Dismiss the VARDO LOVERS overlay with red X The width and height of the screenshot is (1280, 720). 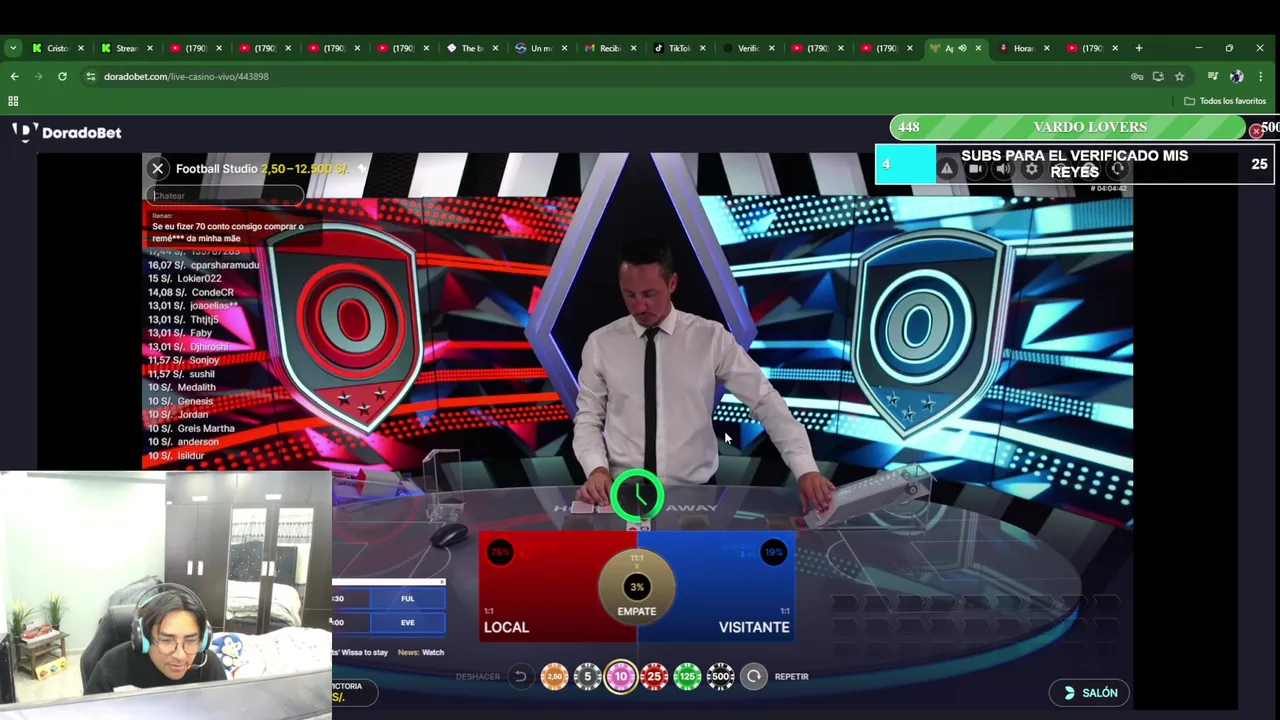[1256, 131]
